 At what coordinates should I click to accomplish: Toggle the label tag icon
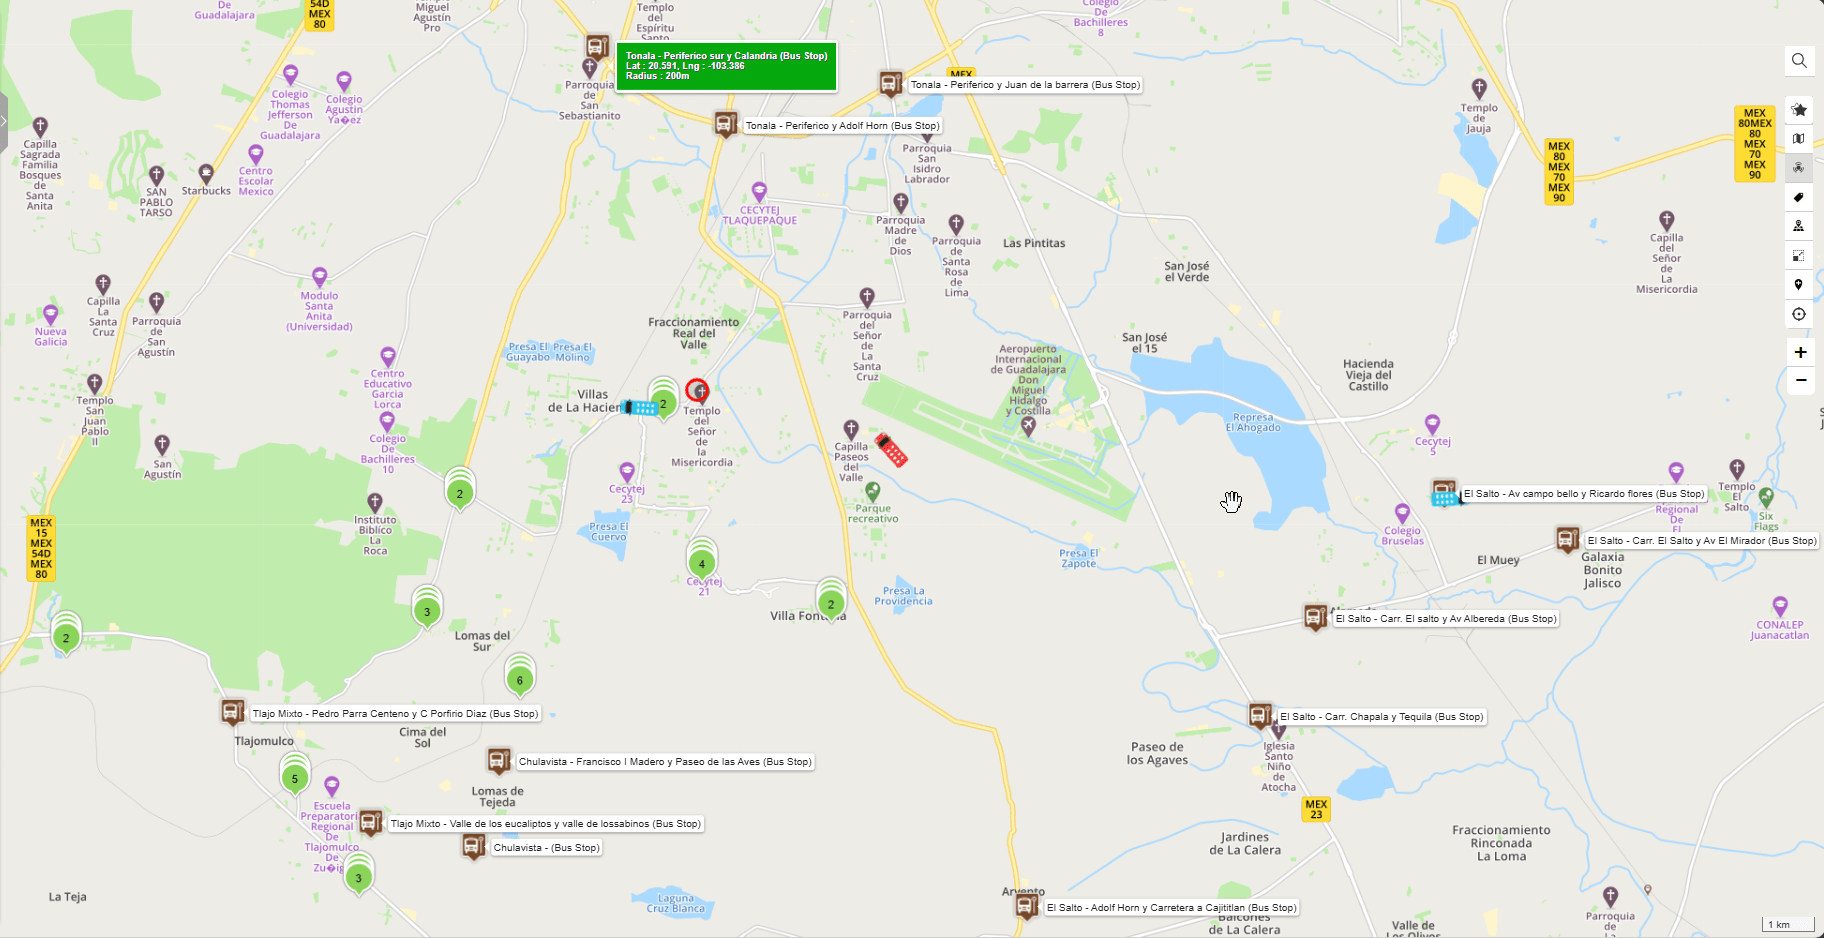coord(1799,197)
